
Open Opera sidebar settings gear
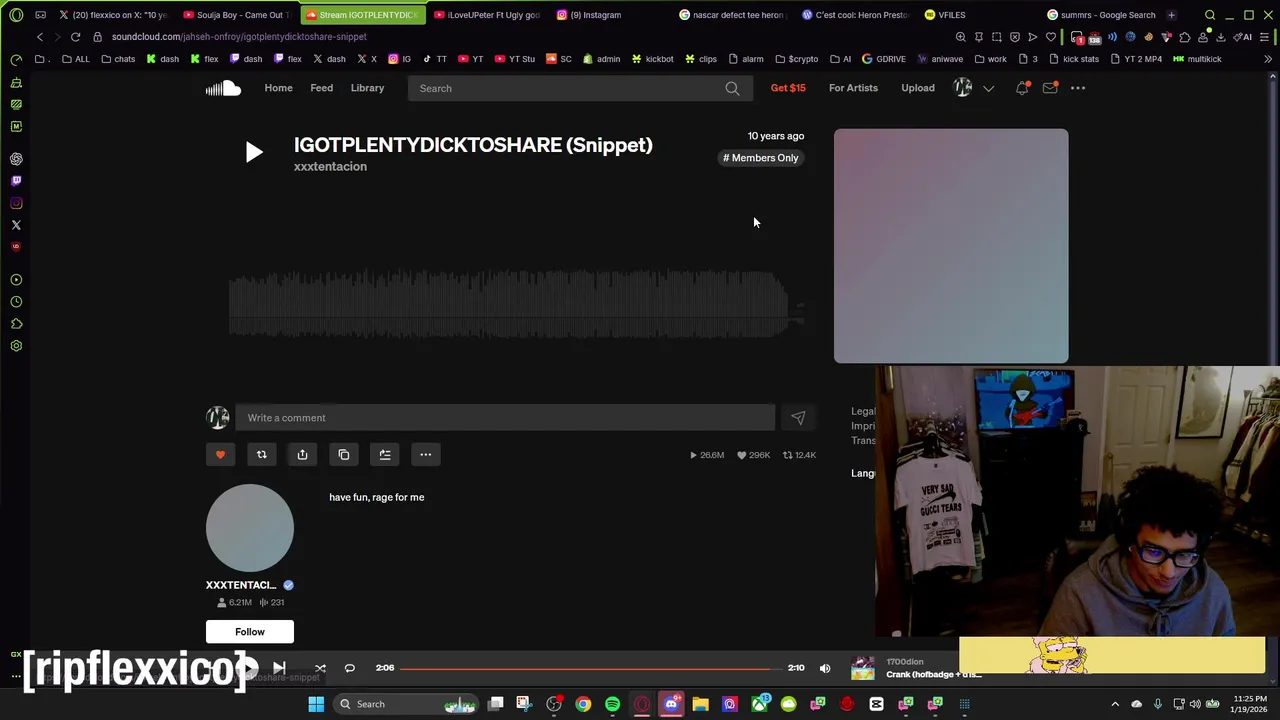tap(16, 346)
